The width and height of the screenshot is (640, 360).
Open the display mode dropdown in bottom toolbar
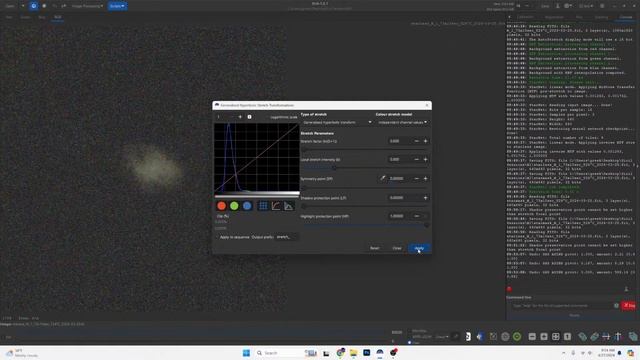442,337
